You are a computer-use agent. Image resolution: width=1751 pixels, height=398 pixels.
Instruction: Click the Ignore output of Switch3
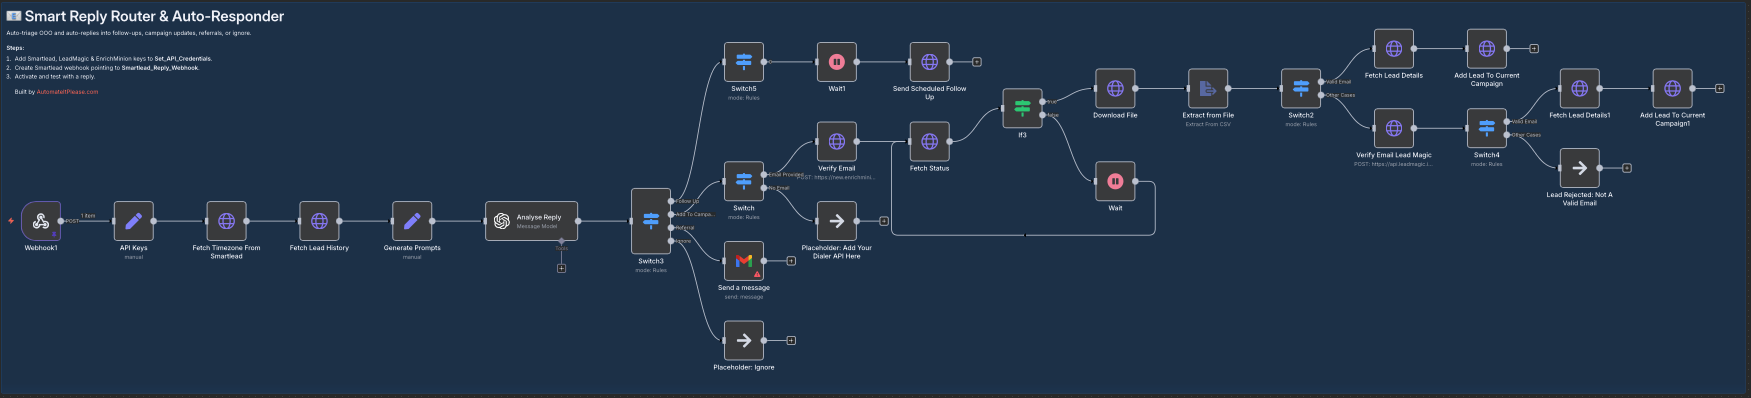(671, 241)
